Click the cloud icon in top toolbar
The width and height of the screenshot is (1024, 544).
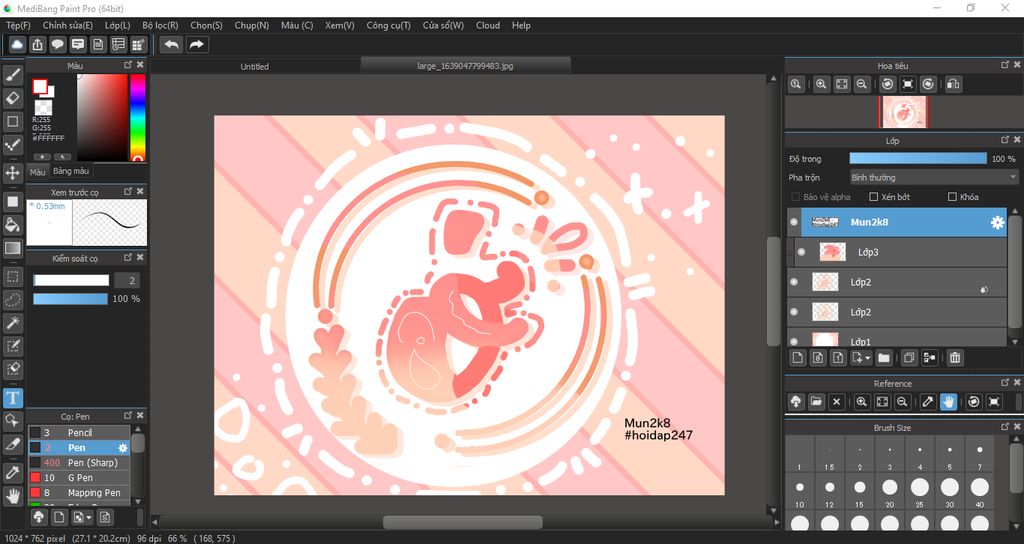pyautogui.click(x=17, y=44)
